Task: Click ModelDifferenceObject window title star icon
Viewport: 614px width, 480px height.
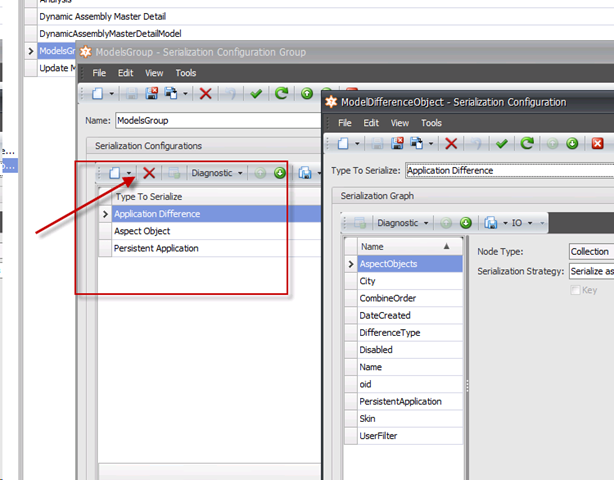Action: point(331,102)
